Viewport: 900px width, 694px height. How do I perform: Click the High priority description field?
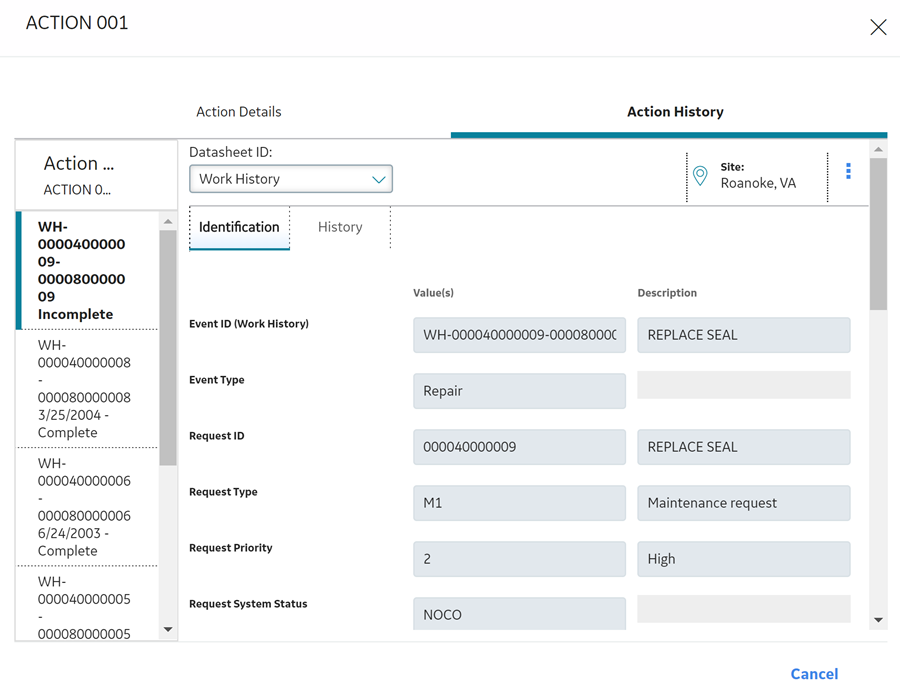(x=744, y=559)
